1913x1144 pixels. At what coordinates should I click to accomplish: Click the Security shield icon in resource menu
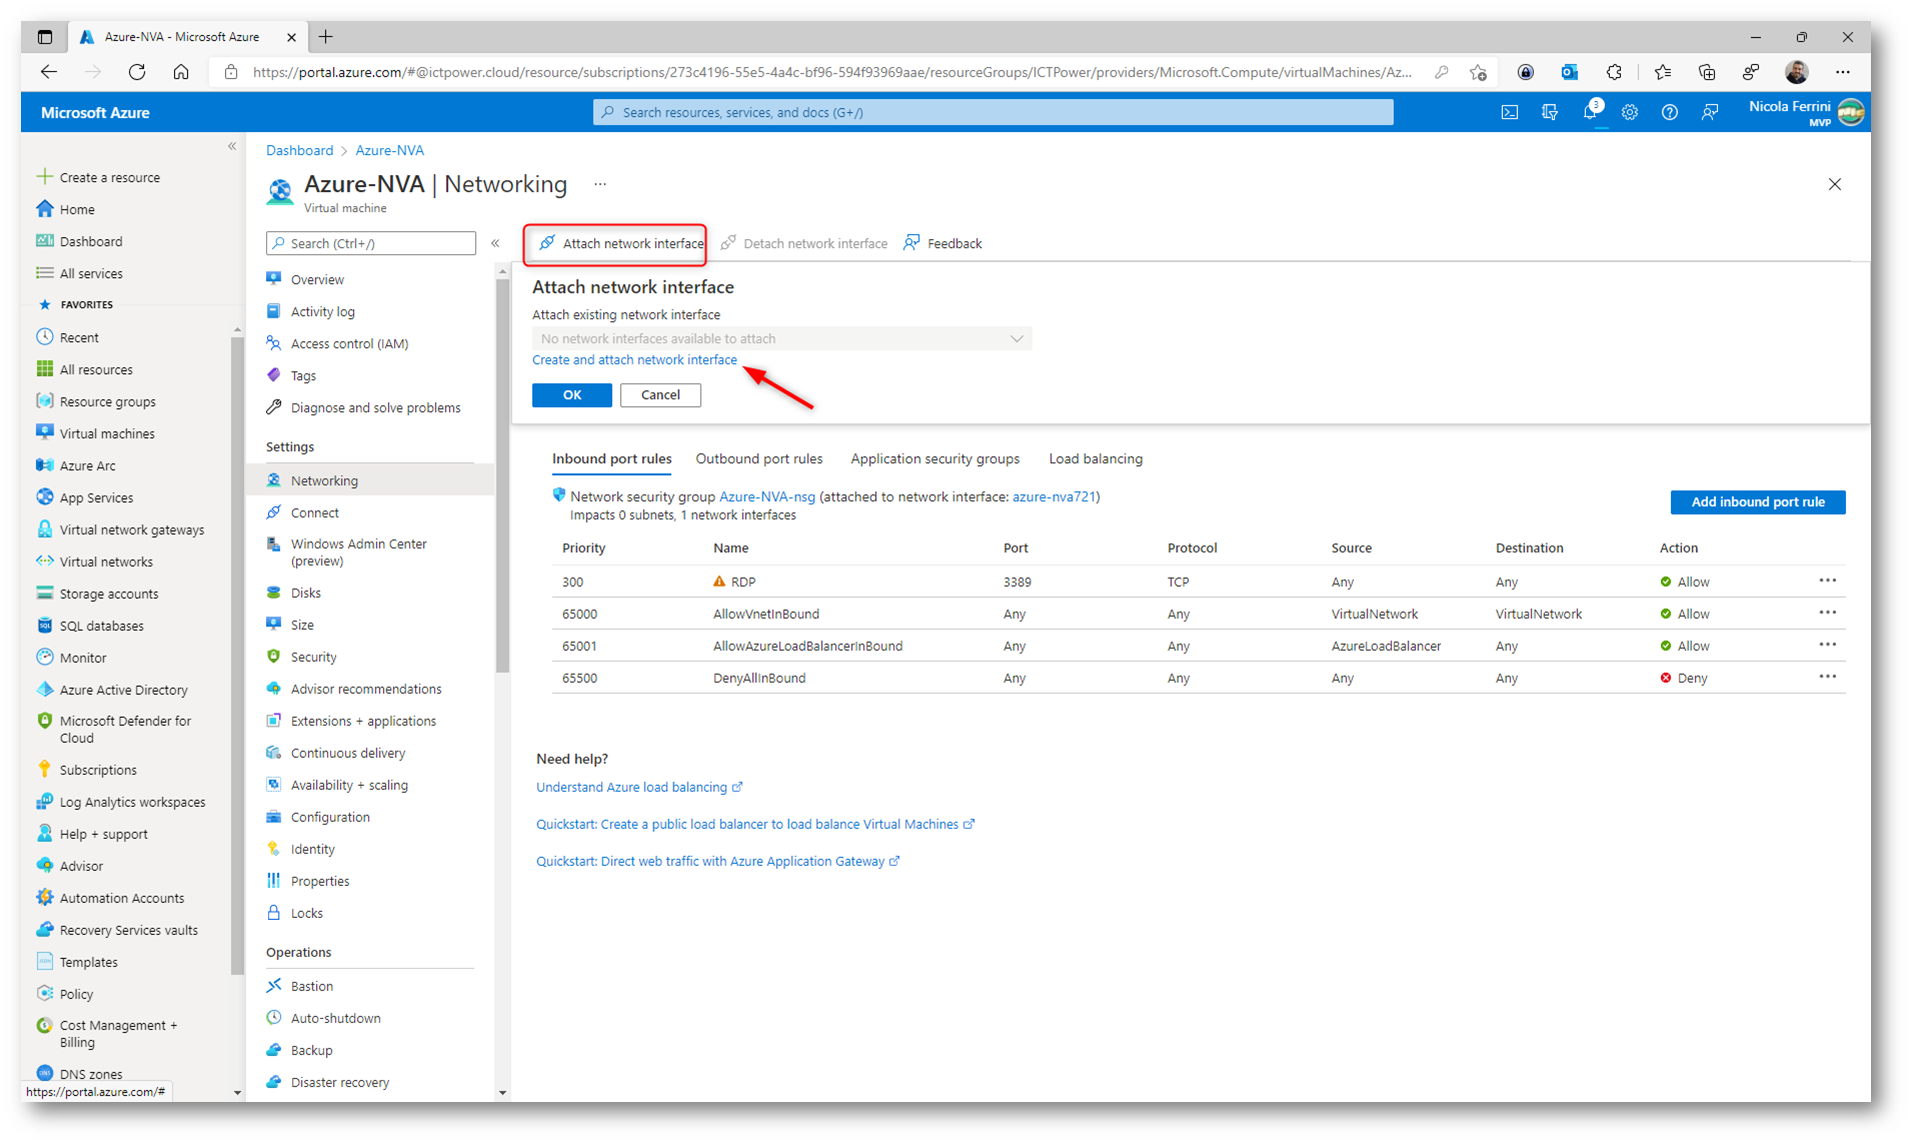pos(273,656)
